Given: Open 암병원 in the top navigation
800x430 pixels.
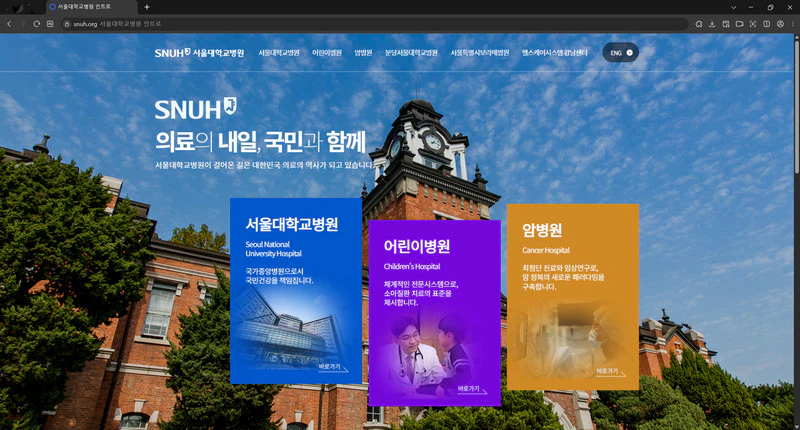Looking at the screenshot, I should 363,53.
